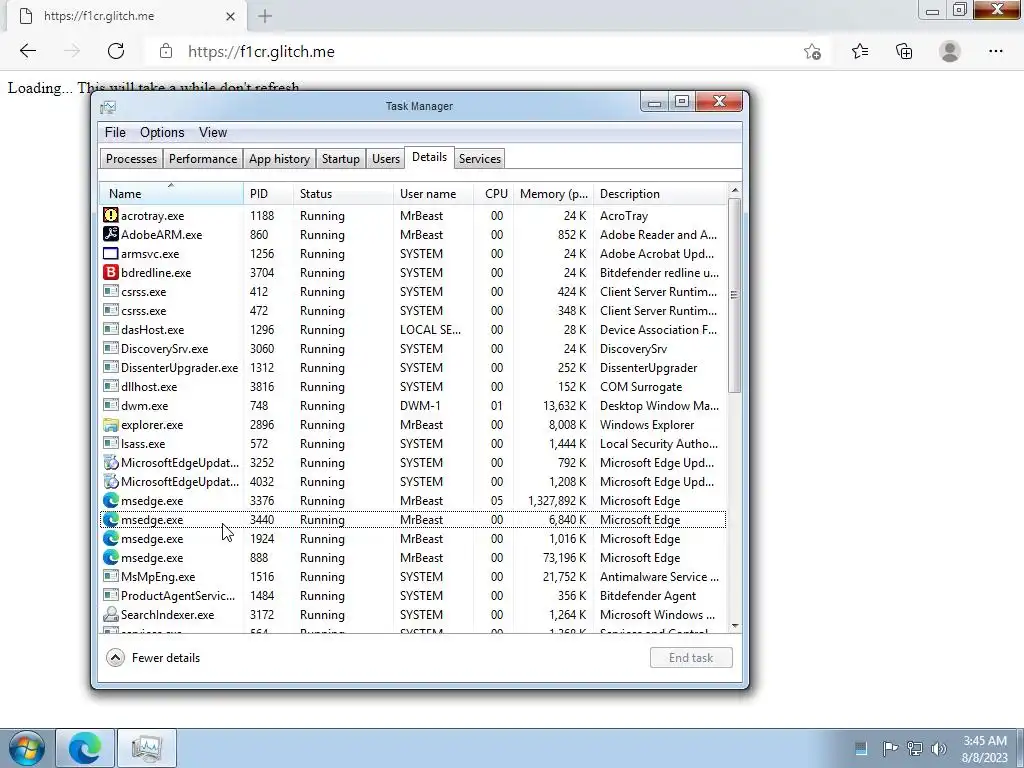Screen dimensions: 1024x768
Task: Click the volume speaker tray icon
Action: click(x=939, y=748)
